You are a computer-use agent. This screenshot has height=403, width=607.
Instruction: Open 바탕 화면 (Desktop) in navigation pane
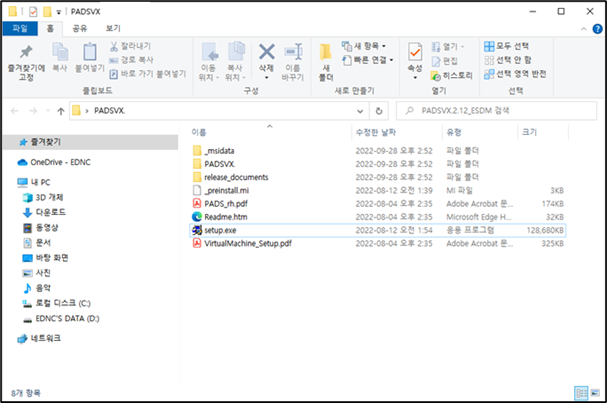[x=45, y=258]
